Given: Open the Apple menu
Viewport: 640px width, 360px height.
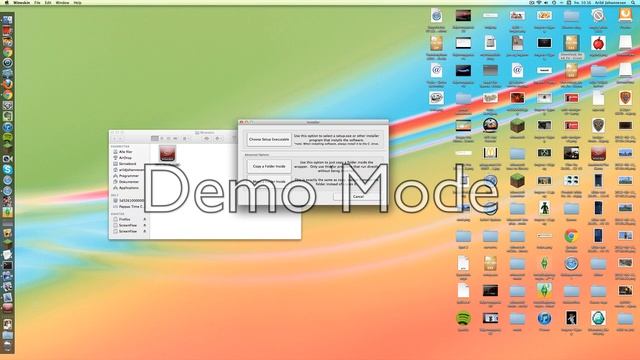Looking at the screenshot, I should click(x=6, y=2).
